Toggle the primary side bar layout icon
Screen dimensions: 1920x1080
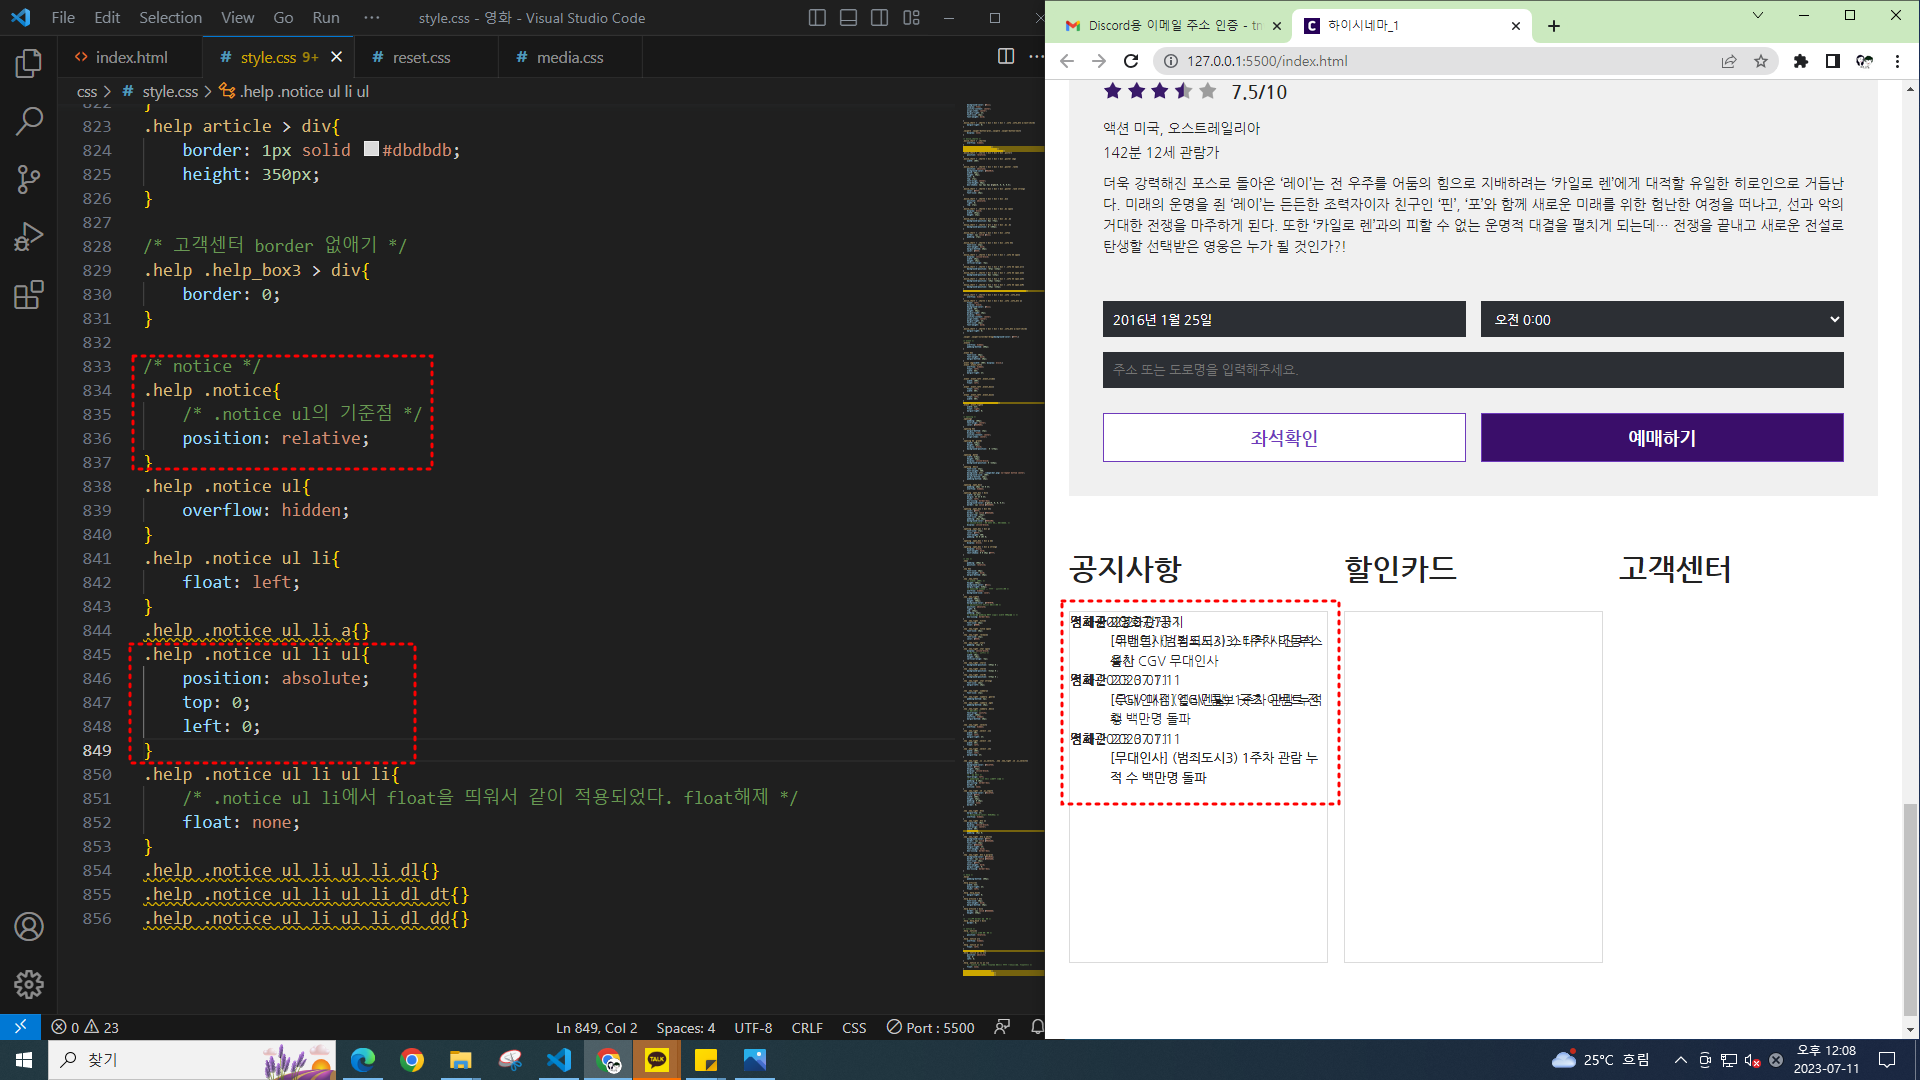click(x=817, y=18)
